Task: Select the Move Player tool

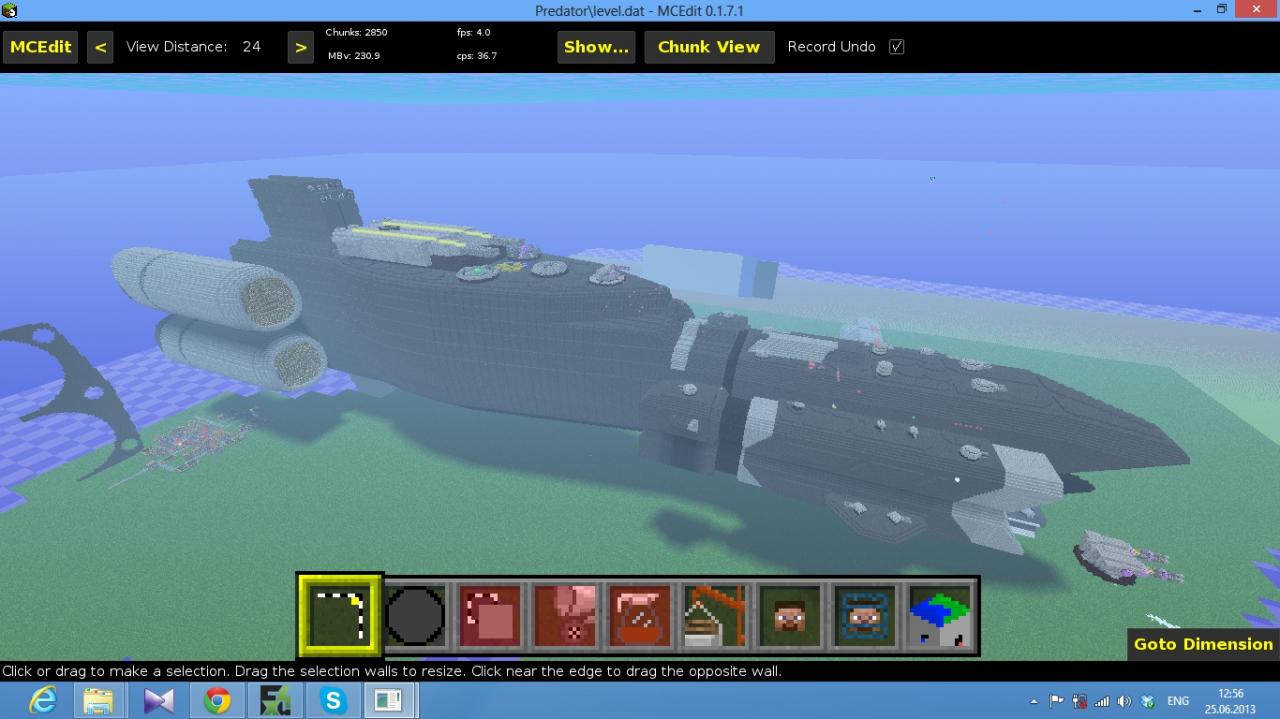Action: coord(789,614)
